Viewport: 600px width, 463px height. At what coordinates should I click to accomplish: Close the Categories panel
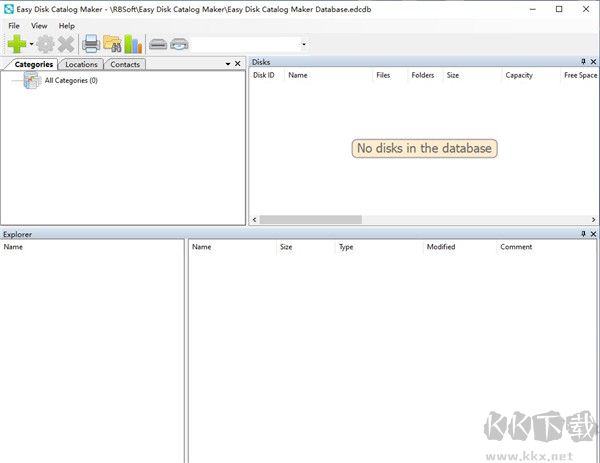238,64
